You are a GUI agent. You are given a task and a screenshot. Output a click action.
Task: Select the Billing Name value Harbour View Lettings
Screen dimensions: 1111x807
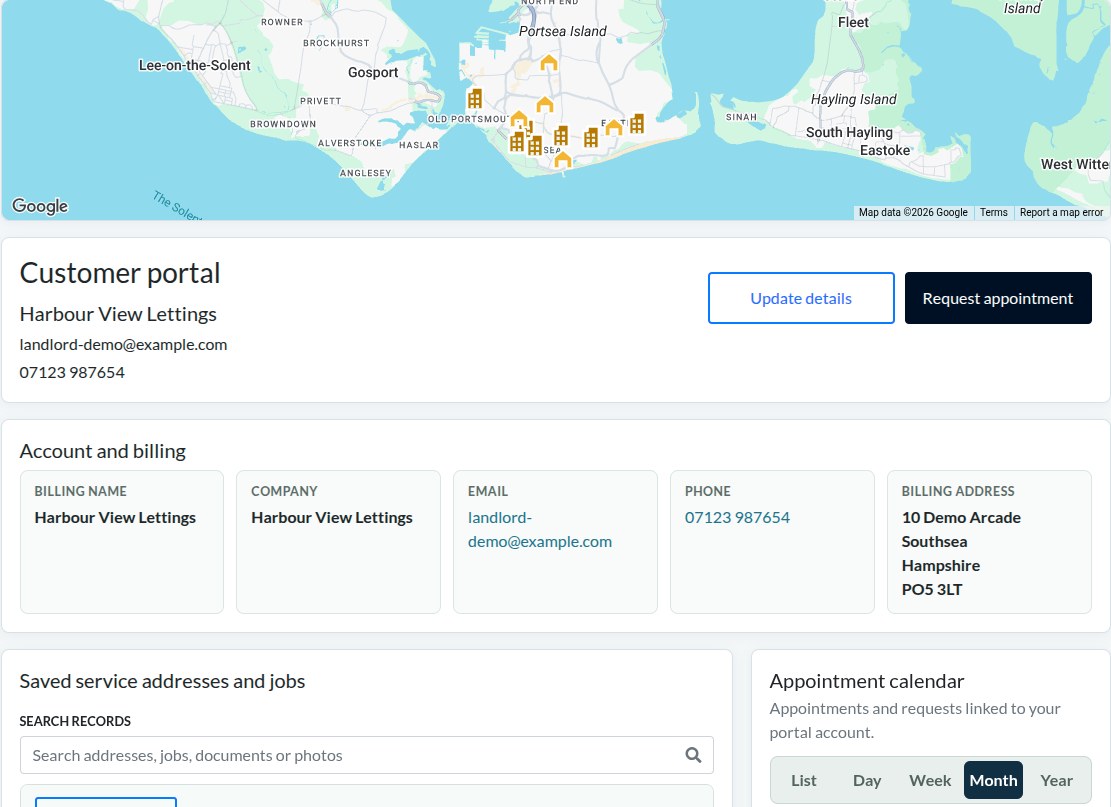tap(115, 518)
